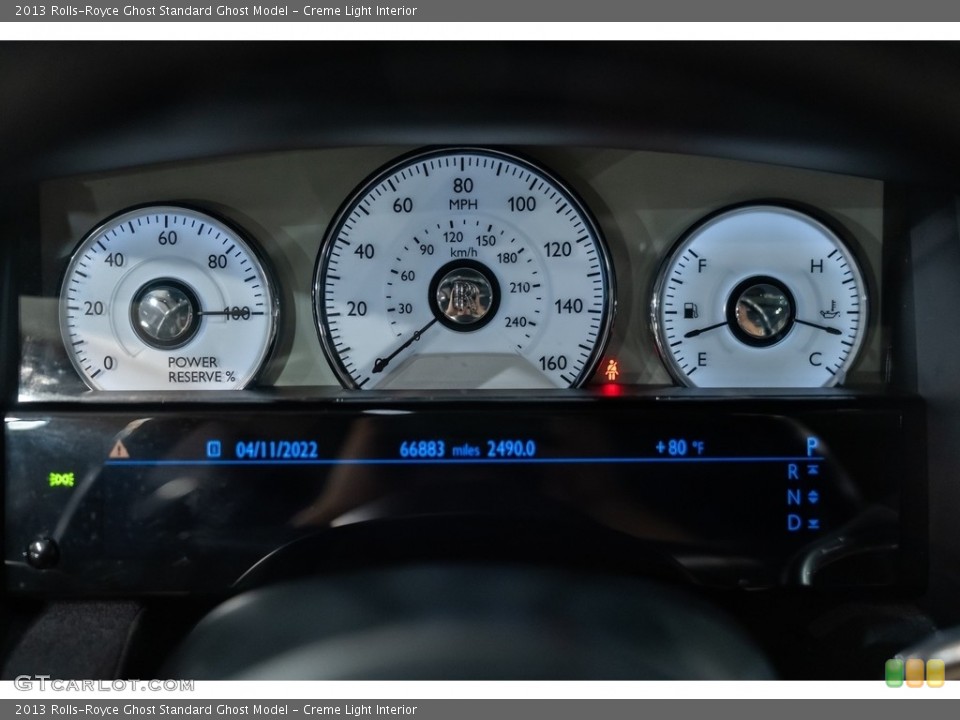Click the E label on fuel gauge
The image size is (960, 720).
pos(702,359)
